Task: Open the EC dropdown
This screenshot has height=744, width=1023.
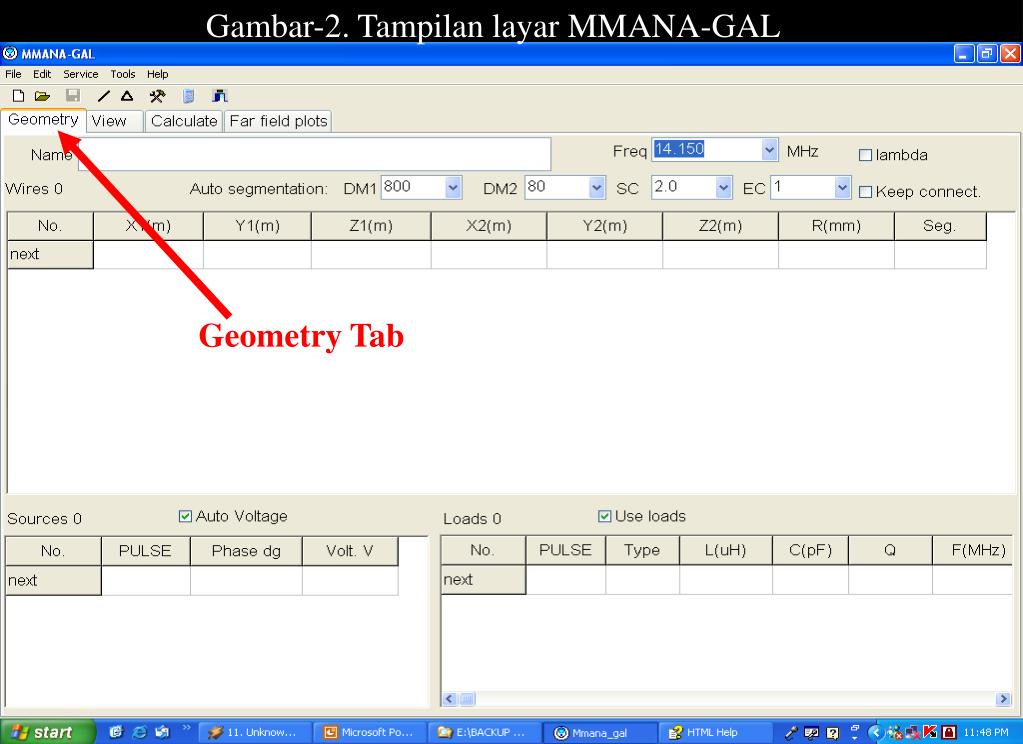Action: [x=842, y=188]
